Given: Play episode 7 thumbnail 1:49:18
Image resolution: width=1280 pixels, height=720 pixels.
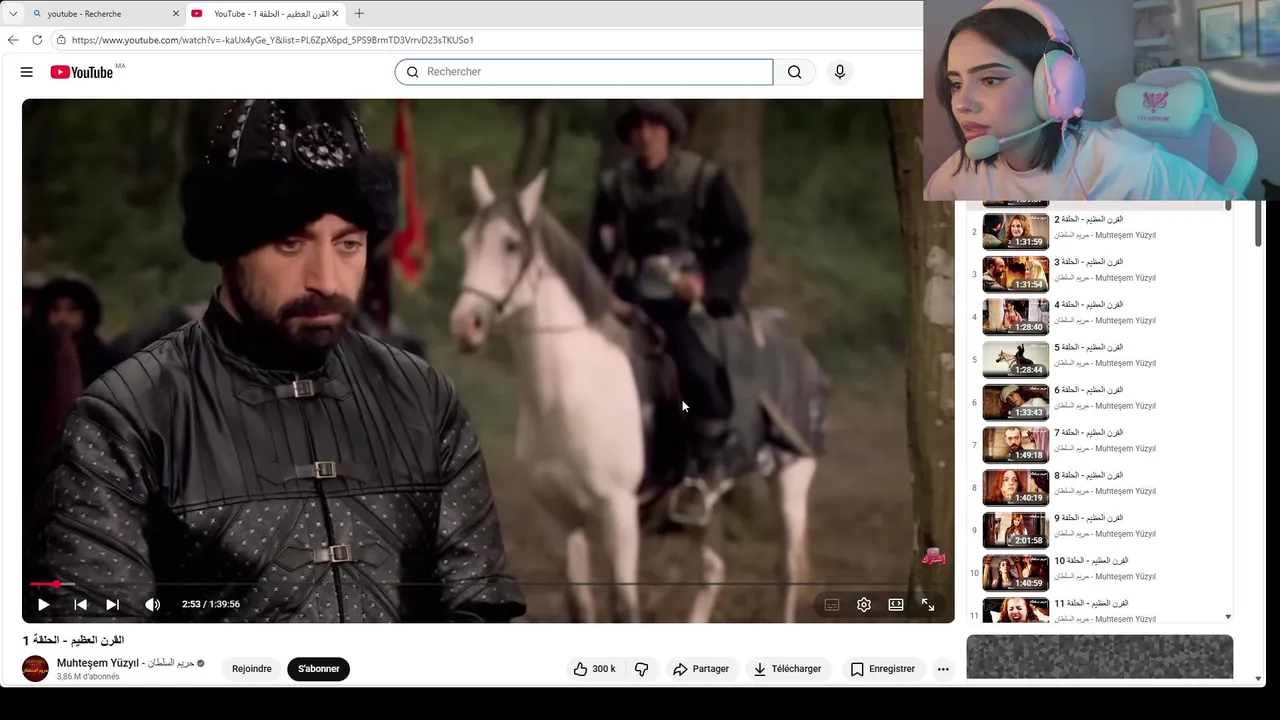Looking at the screenshot, I should tap(1015, 445).
